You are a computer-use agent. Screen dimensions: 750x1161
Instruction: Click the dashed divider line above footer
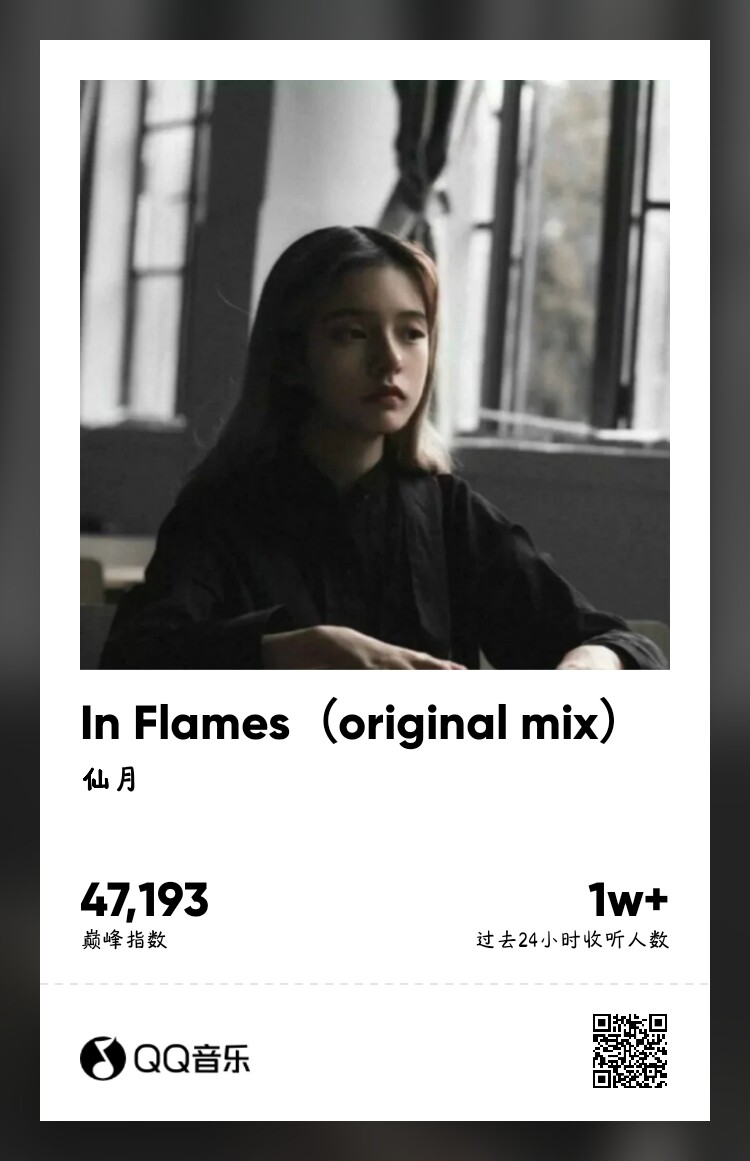[375, 984]
